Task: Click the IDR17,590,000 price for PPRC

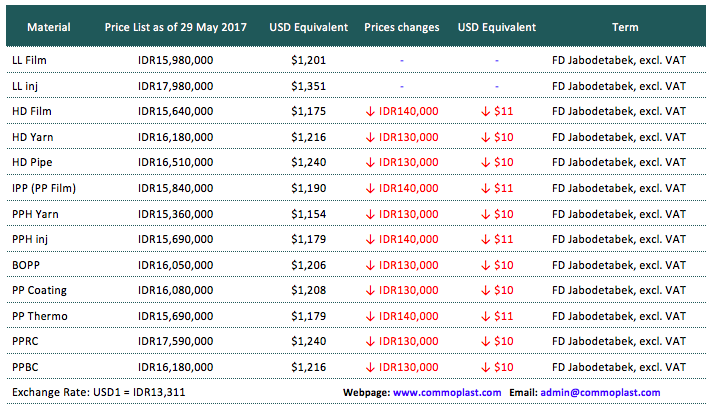Action: coord(175,341)
